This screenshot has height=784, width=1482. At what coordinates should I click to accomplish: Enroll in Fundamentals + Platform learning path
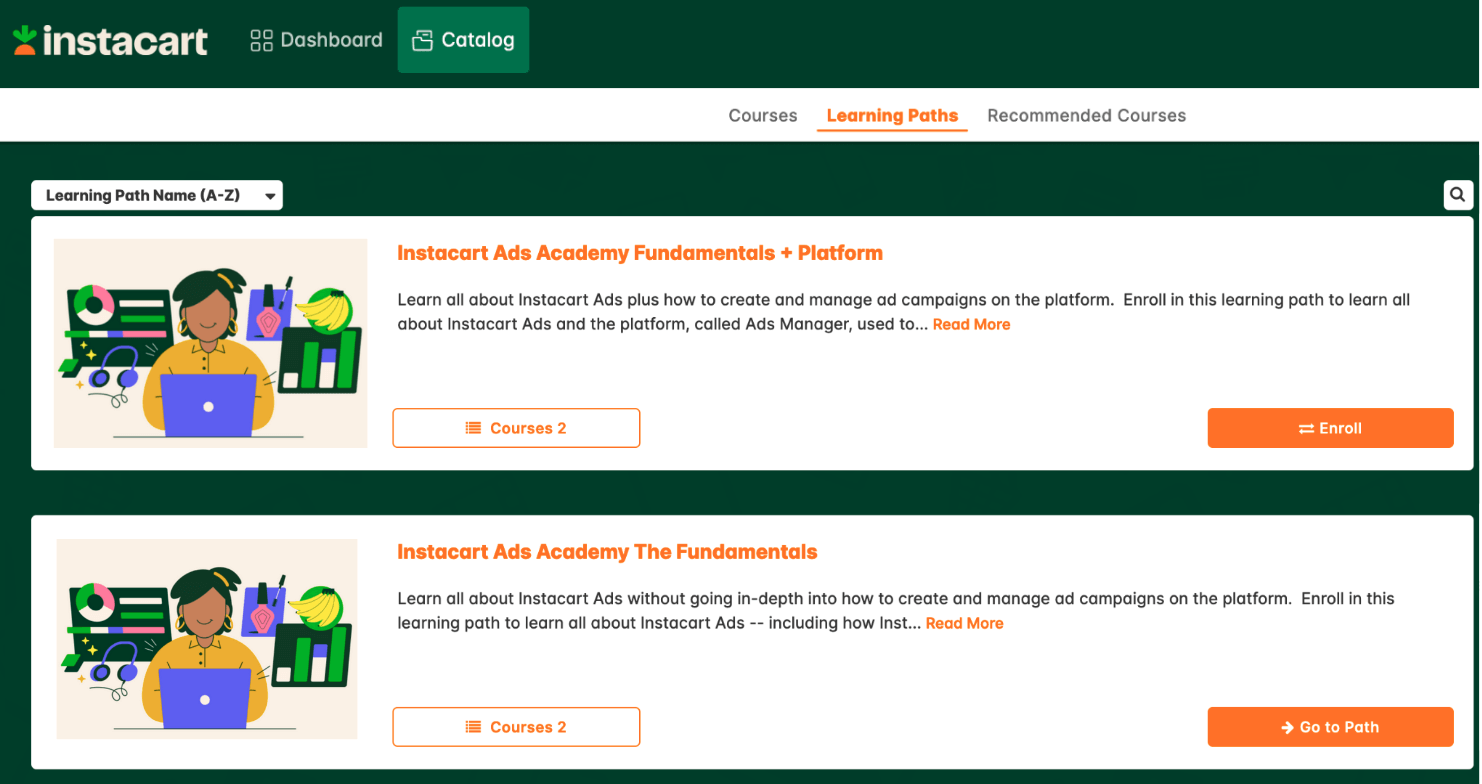point(1330,428)
